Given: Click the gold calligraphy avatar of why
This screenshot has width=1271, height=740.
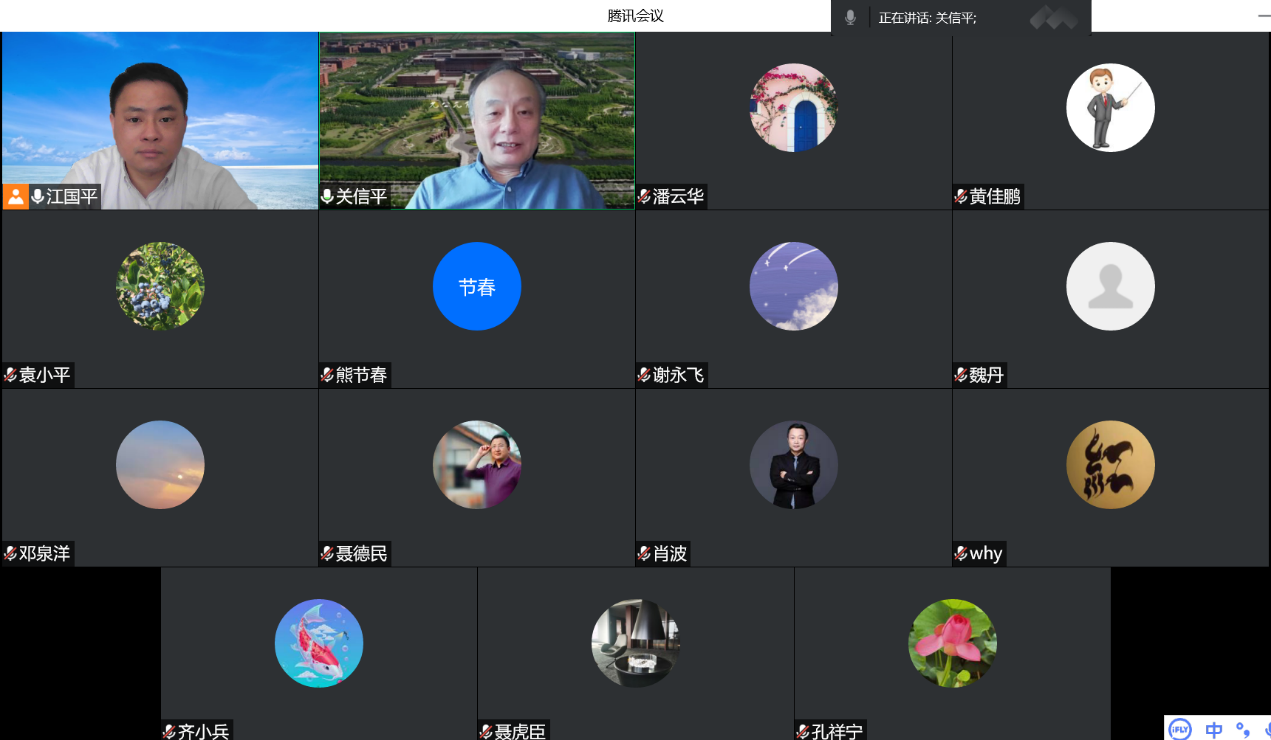Looking at the screenshot, I should click(1111, 465).
